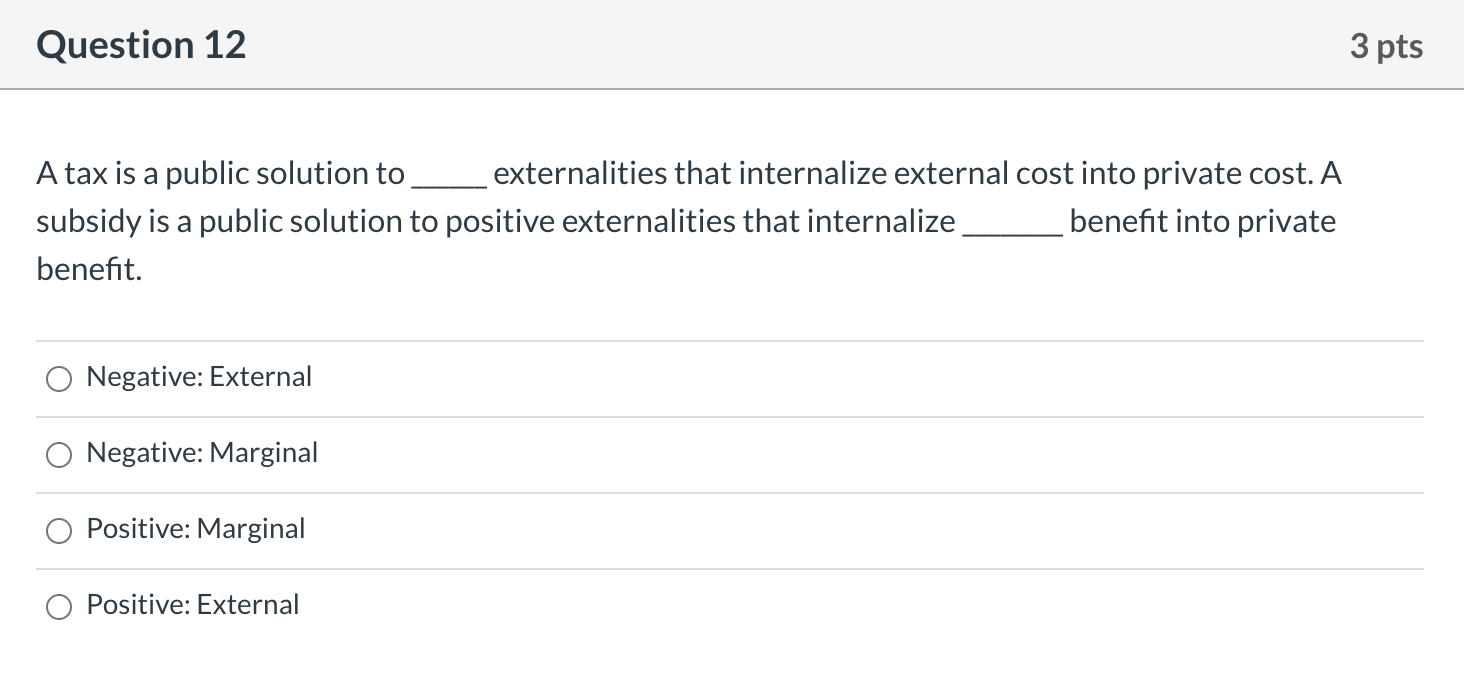
Task: Click the word externalities in the prompt
Action: (x=571, y=172)
